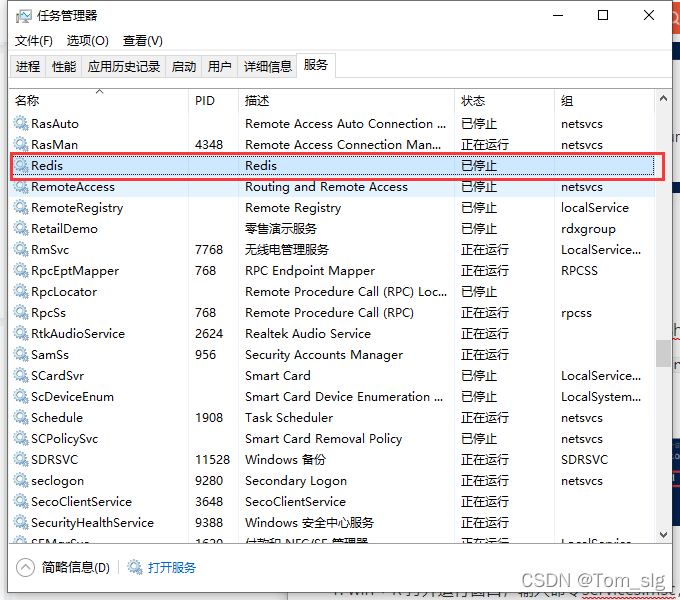Click the gear icon beside RasAuto

pos(21,124)
